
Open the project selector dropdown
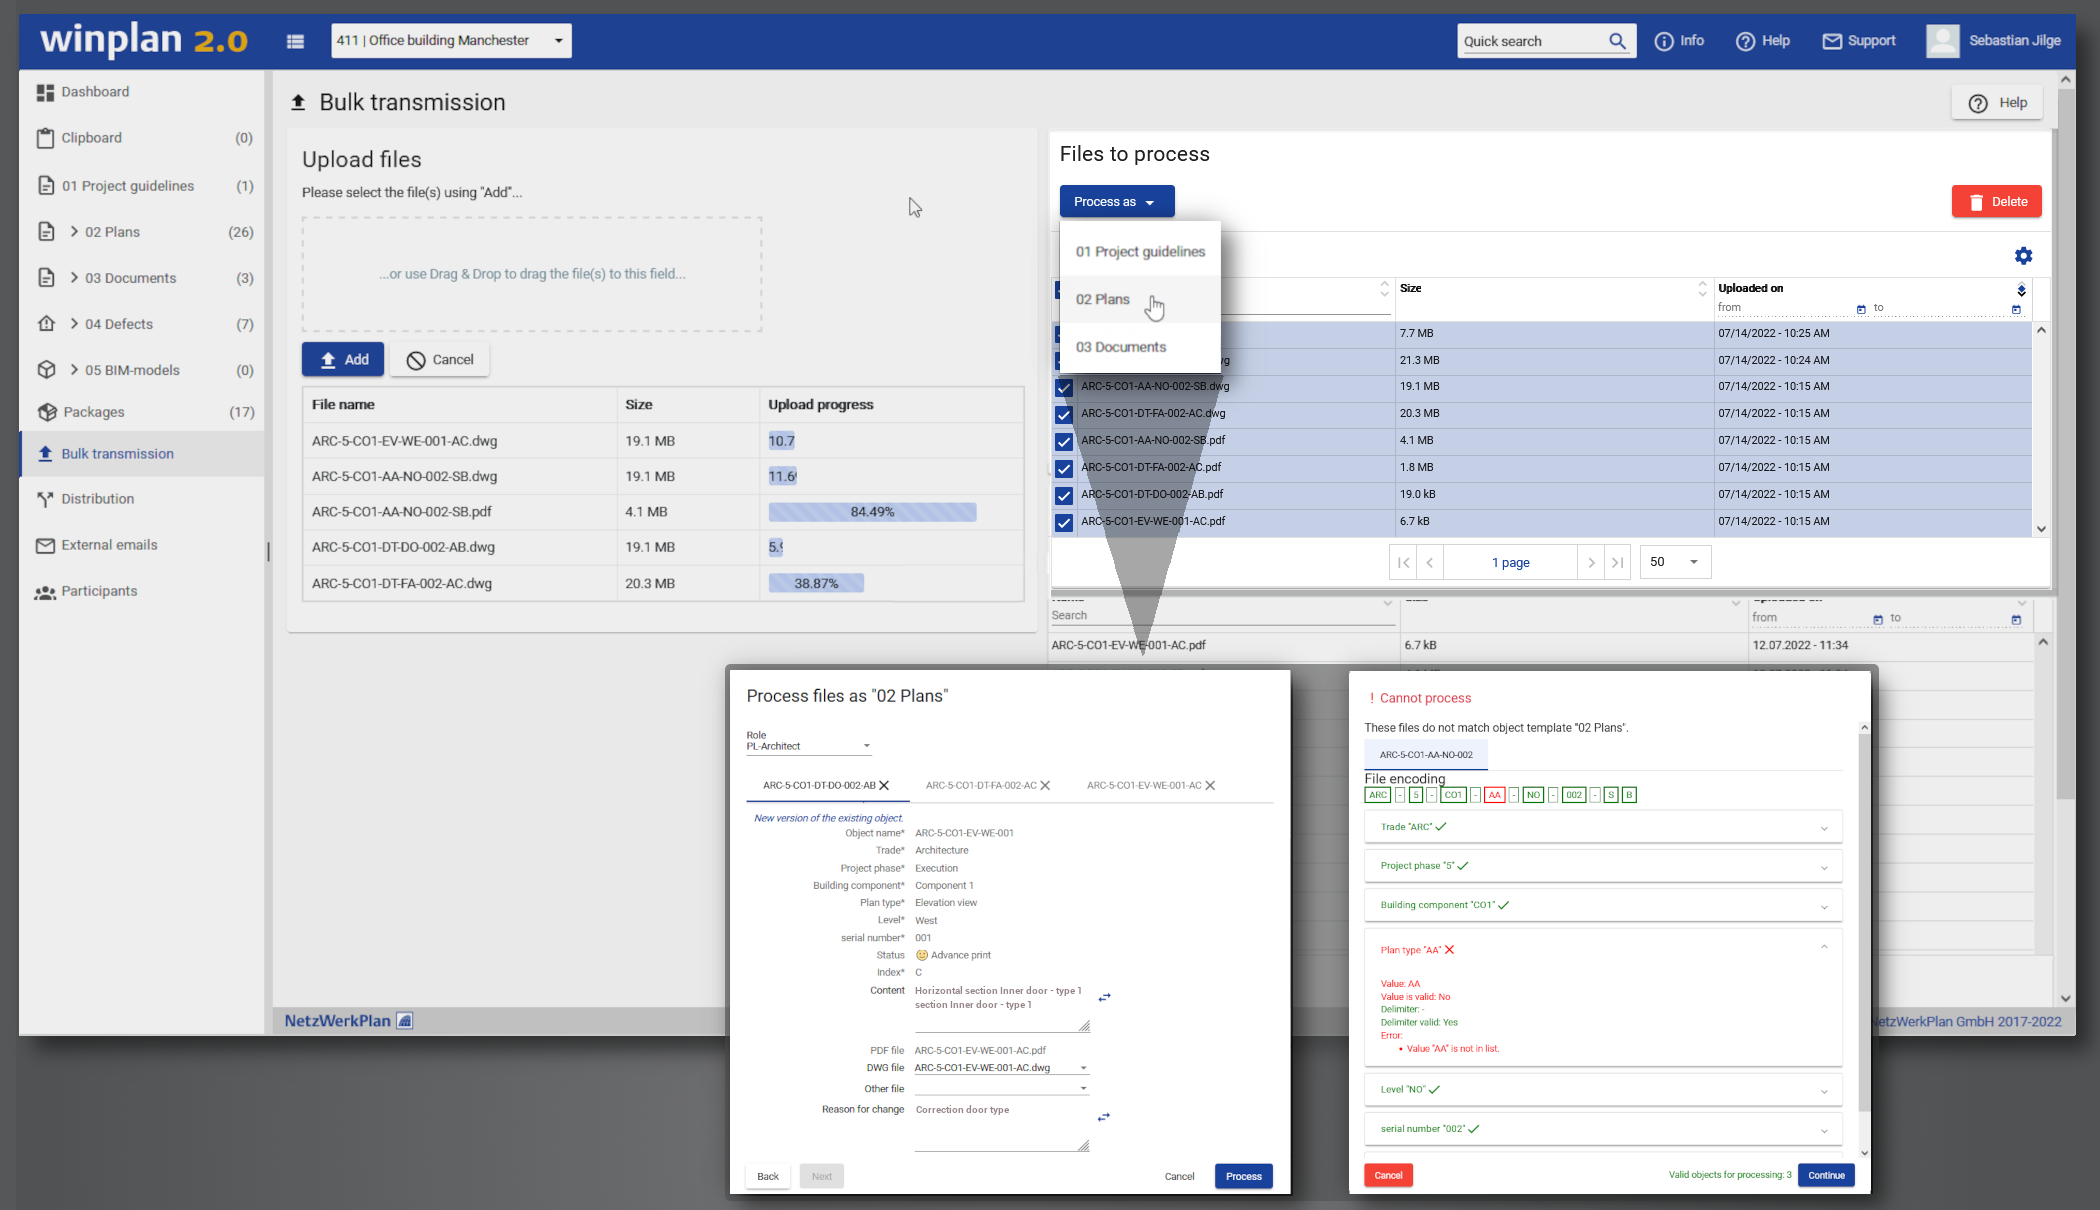coord(451,41)
